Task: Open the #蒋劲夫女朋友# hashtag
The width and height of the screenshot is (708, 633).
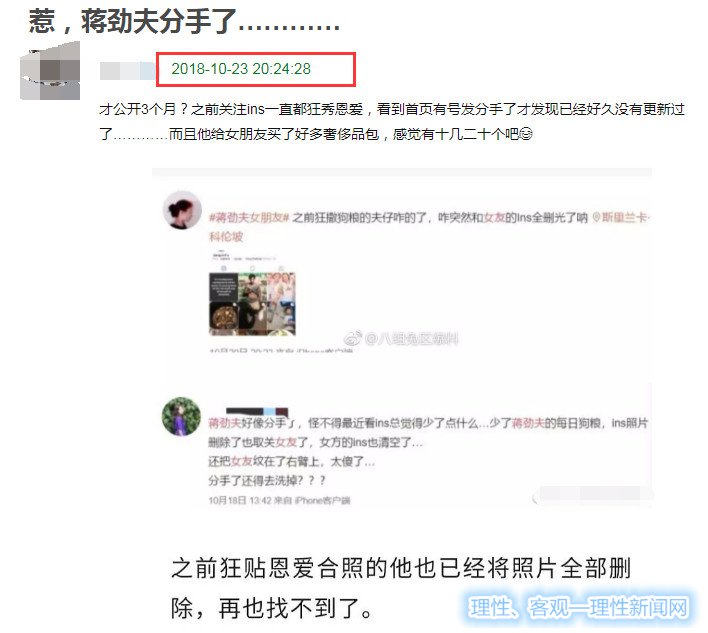Action: click(249, 218)
